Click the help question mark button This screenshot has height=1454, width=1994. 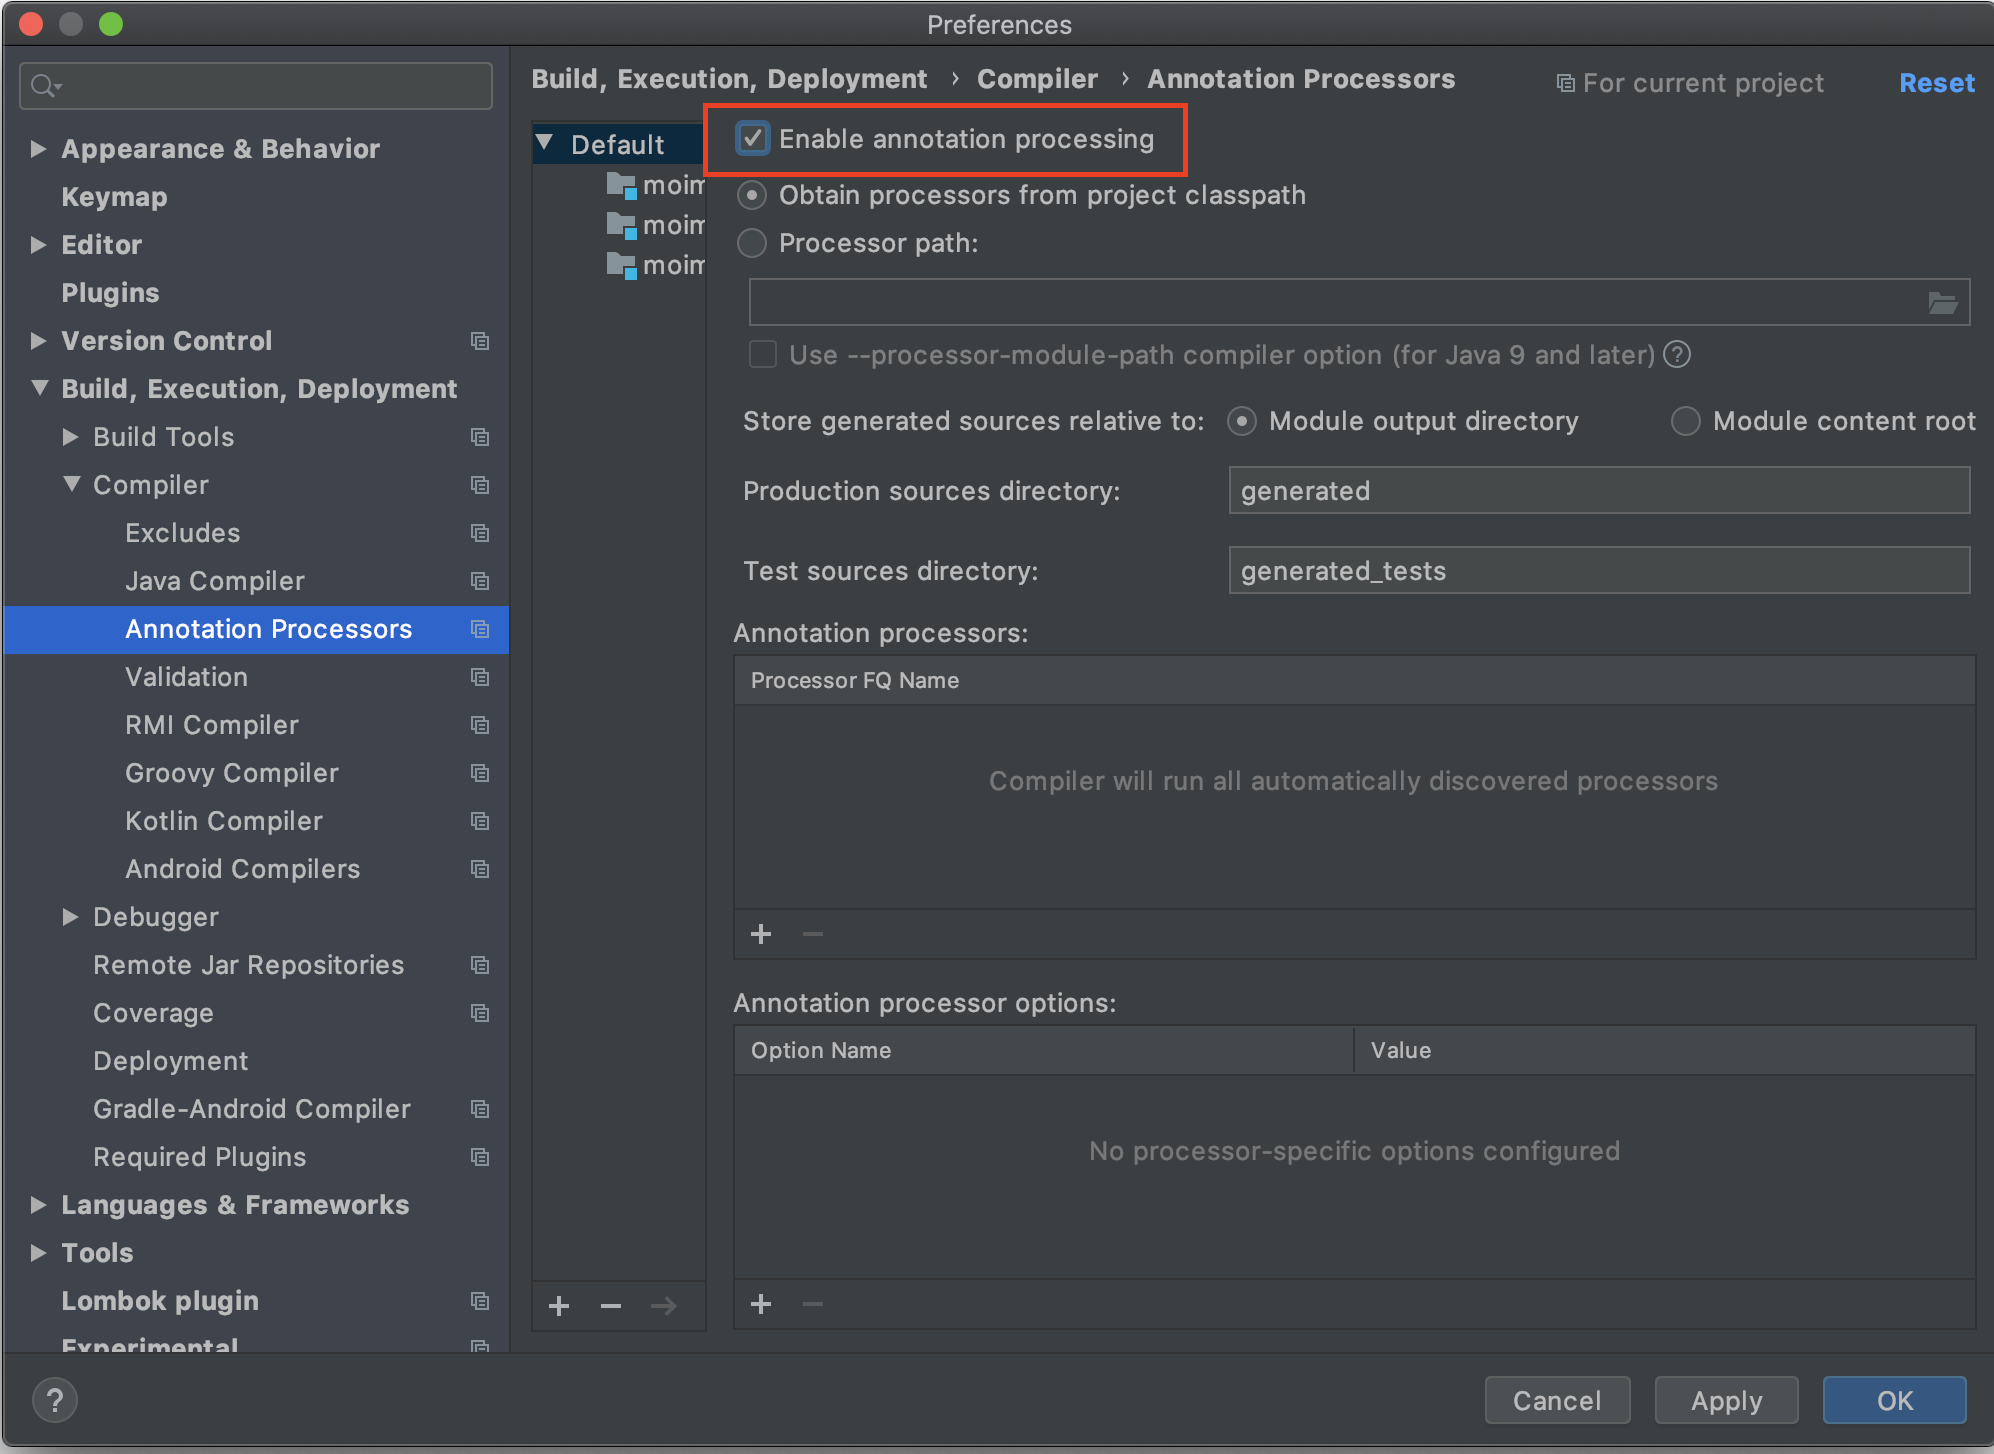(55, 1400)
